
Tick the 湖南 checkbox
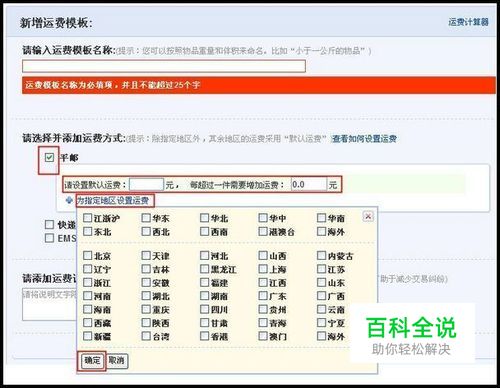pyautogui.click(x=204, y=296)
